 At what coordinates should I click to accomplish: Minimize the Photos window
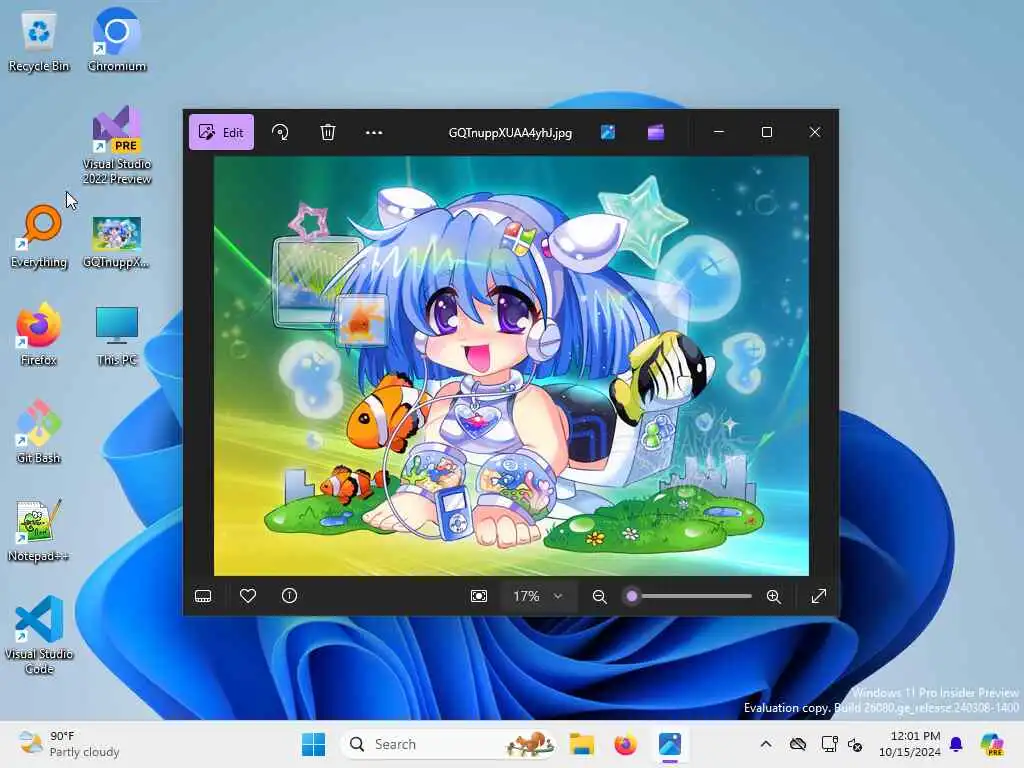click(719, 132)
